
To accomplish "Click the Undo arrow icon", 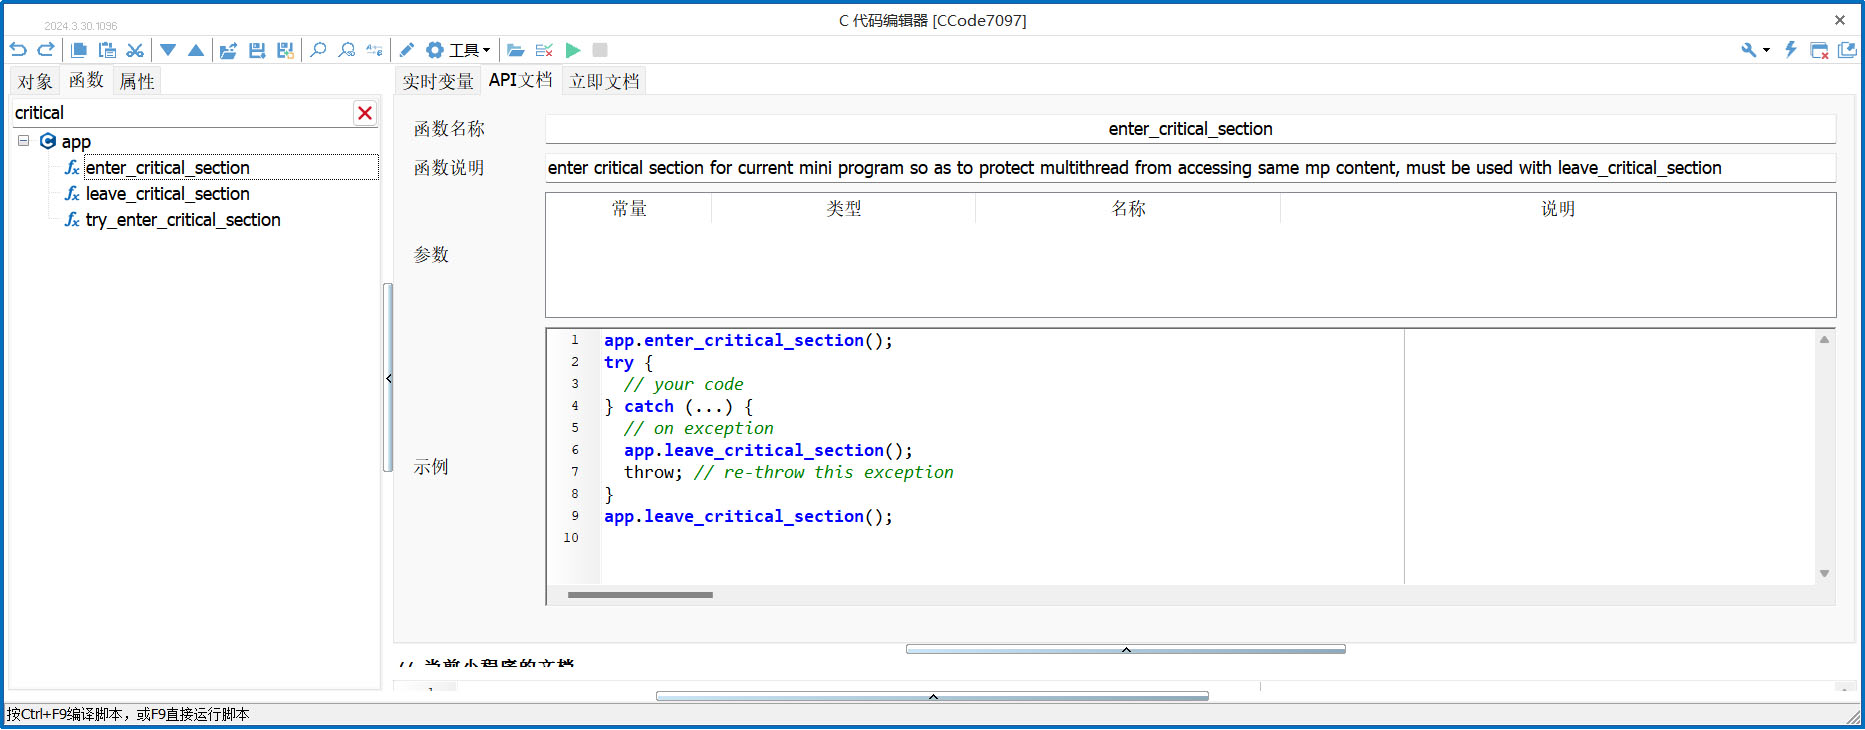I will tap(18, 50).
